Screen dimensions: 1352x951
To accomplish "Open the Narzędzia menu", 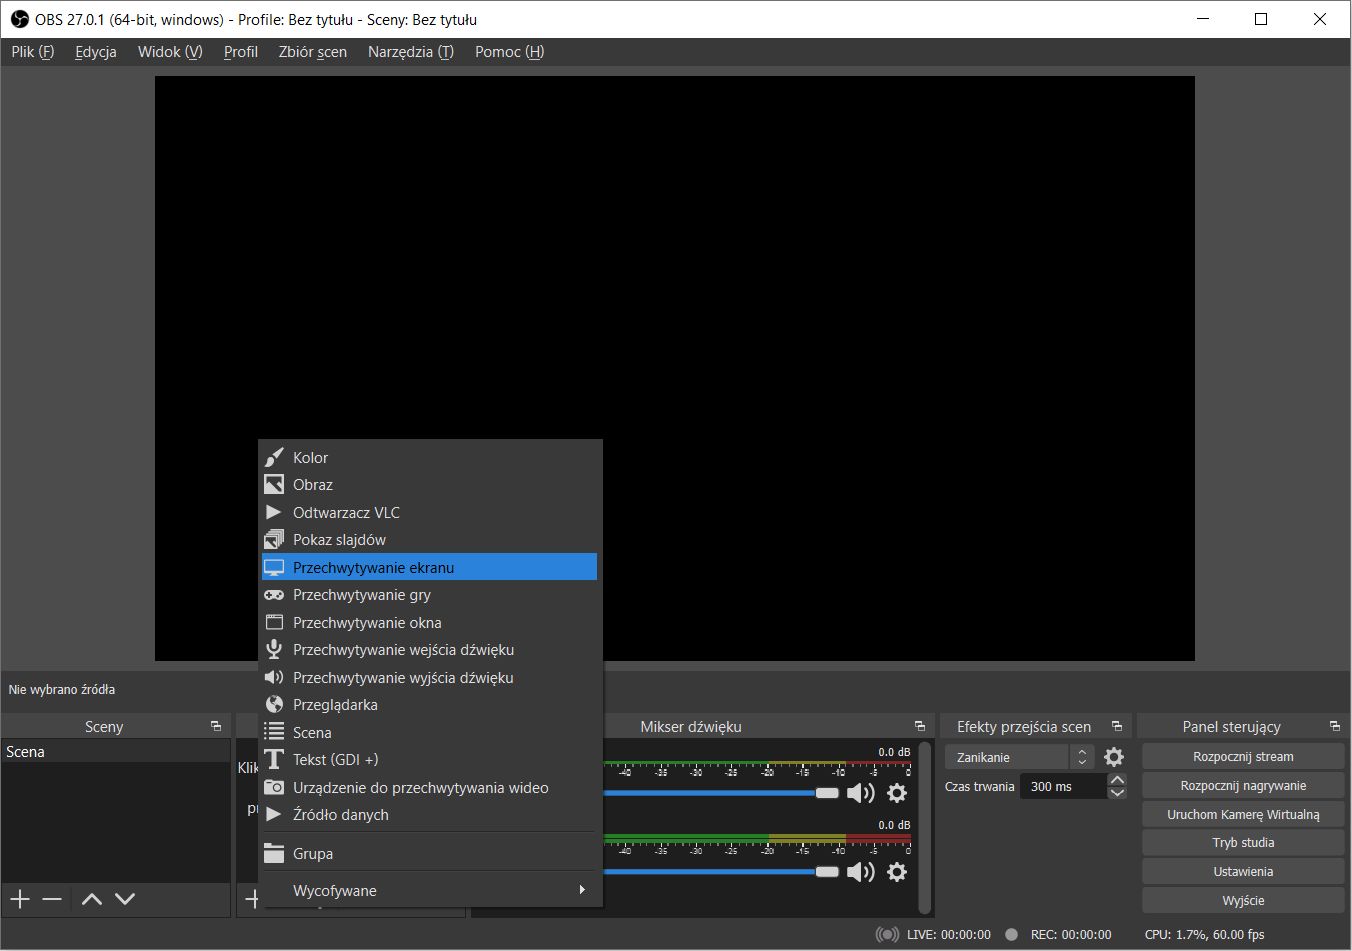I will [411, 52].
